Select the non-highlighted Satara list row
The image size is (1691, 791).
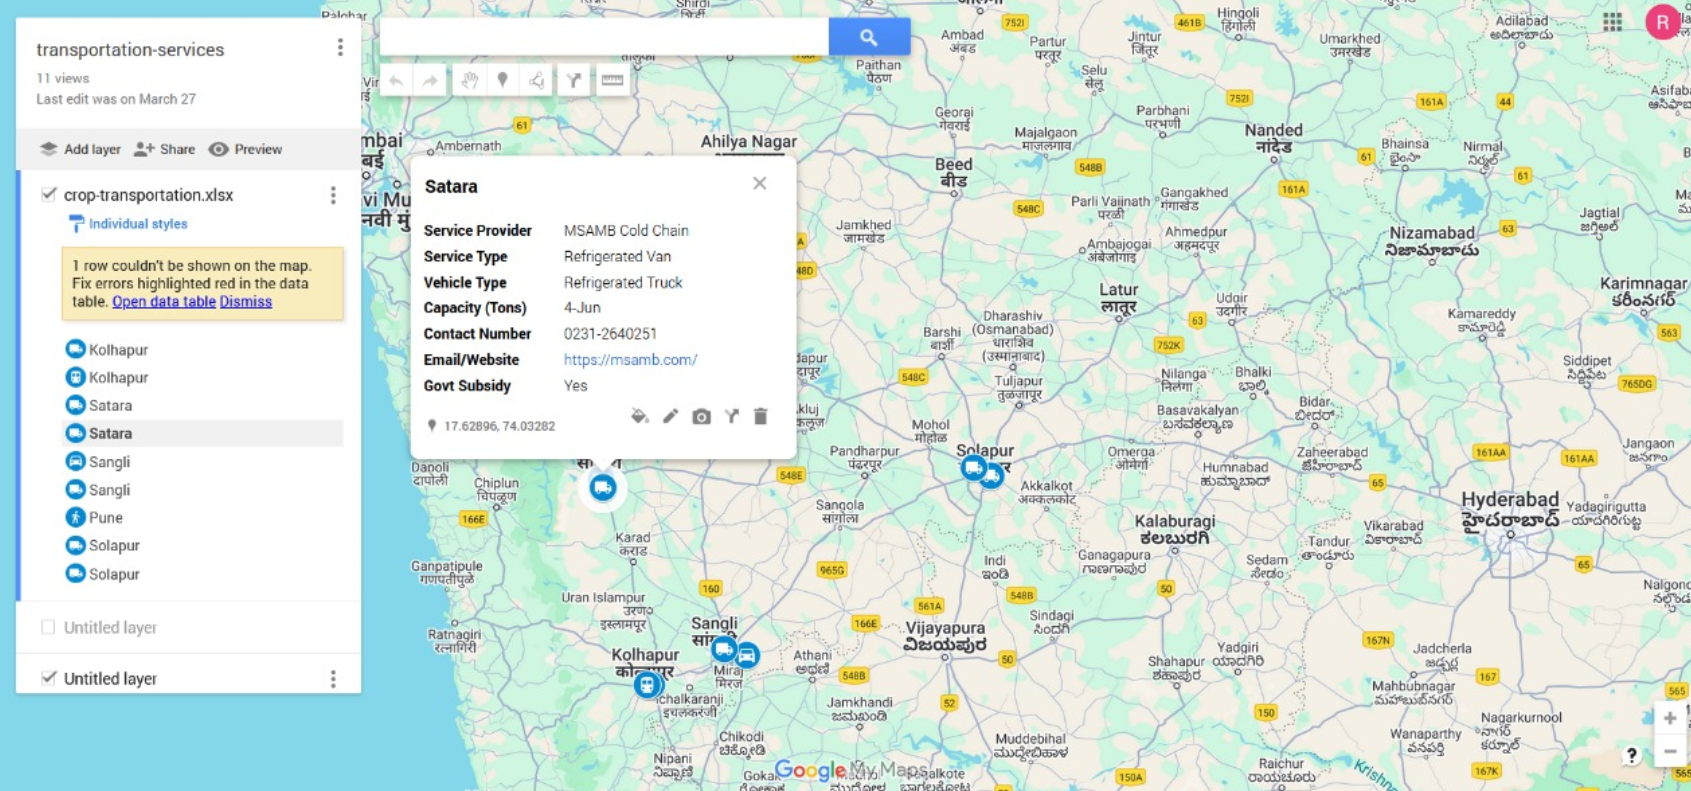[203, 405]
